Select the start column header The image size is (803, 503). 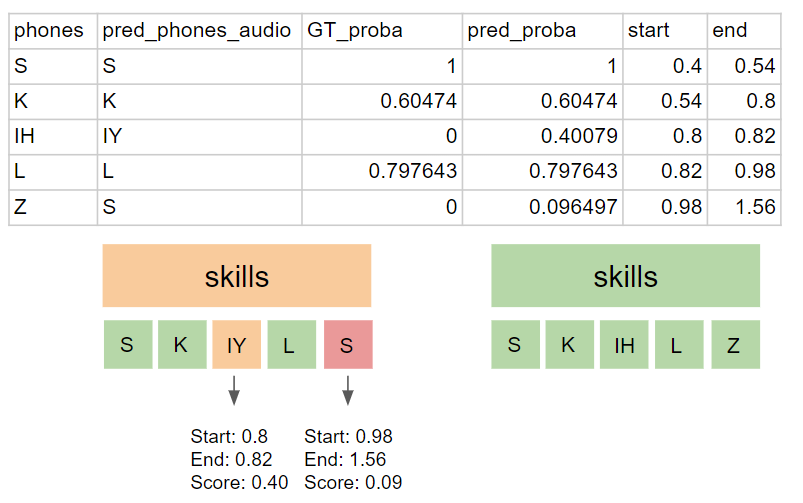pyautogui.click(x=665, y=31)
